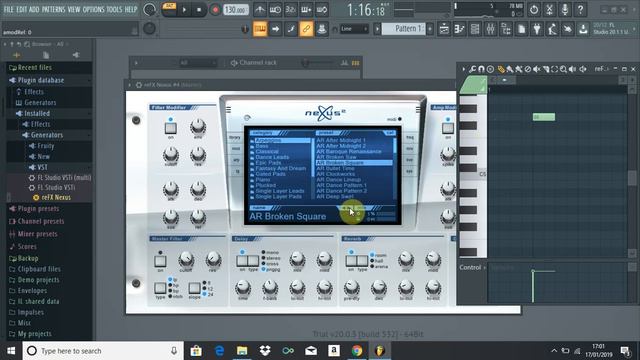The width and height of the screenshot is (640, 360).
Task: Click the microphone one-click recording icon
Action: pos(565,9)
